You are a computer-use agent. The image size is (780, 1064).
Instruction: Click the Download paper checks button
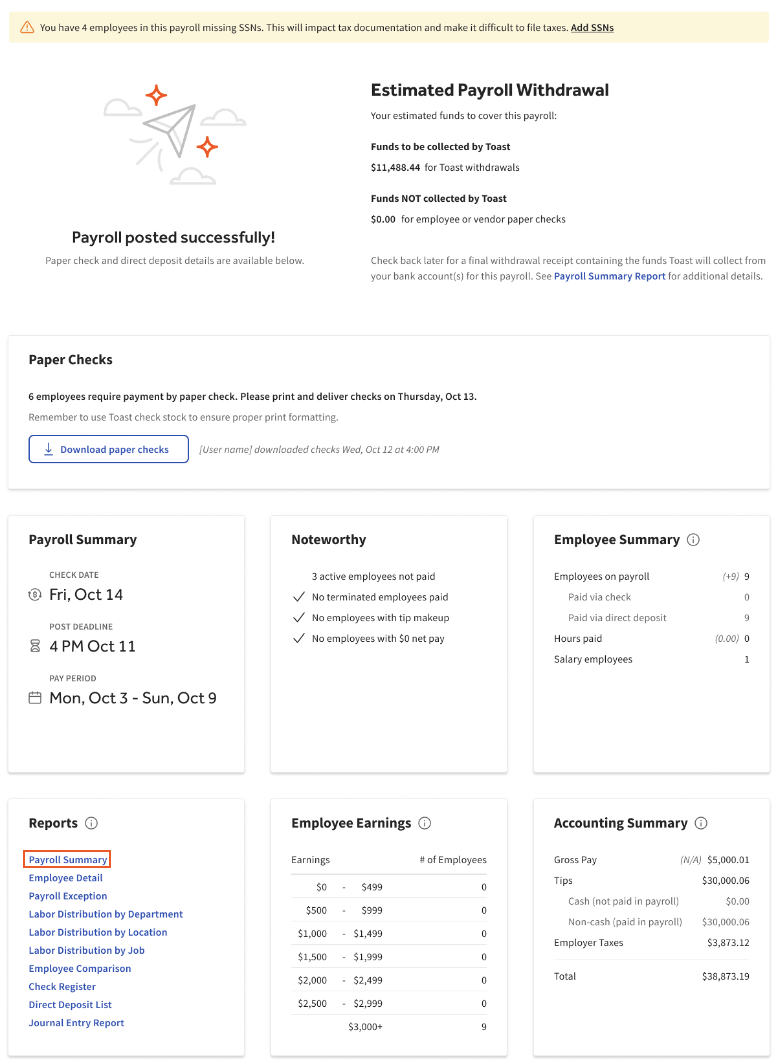(108, 449)
